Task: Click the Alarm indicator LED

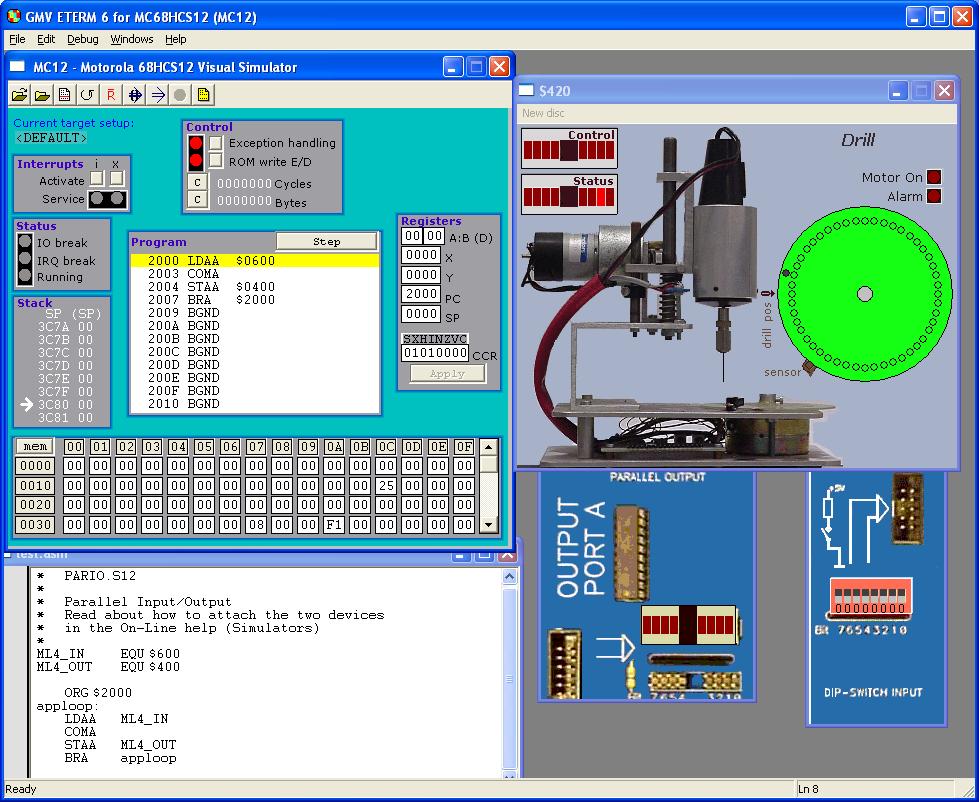Action: [933, 196]
